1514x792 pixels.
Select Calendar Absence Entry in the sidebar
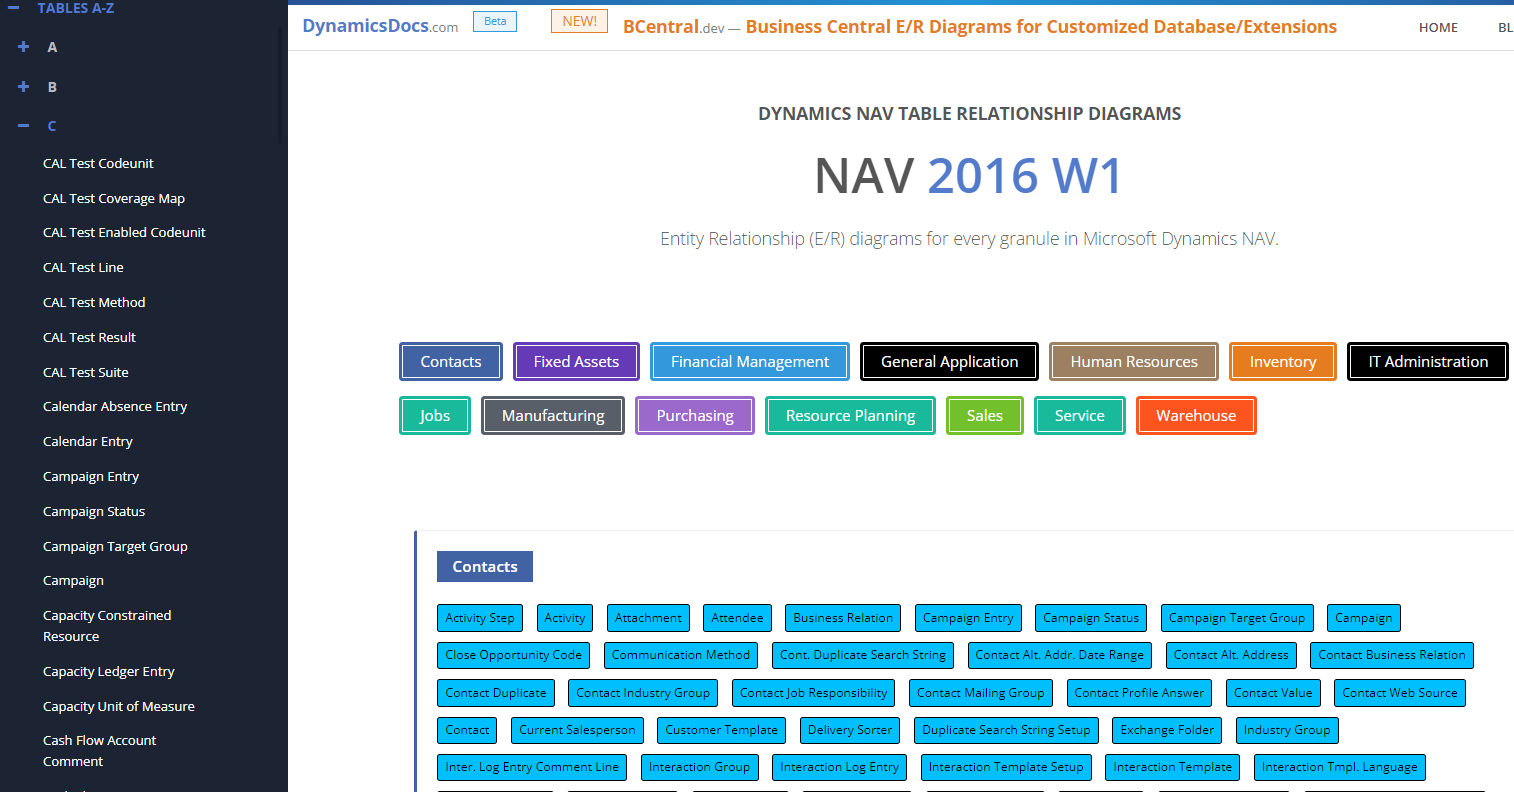click(x=115, y=406)
